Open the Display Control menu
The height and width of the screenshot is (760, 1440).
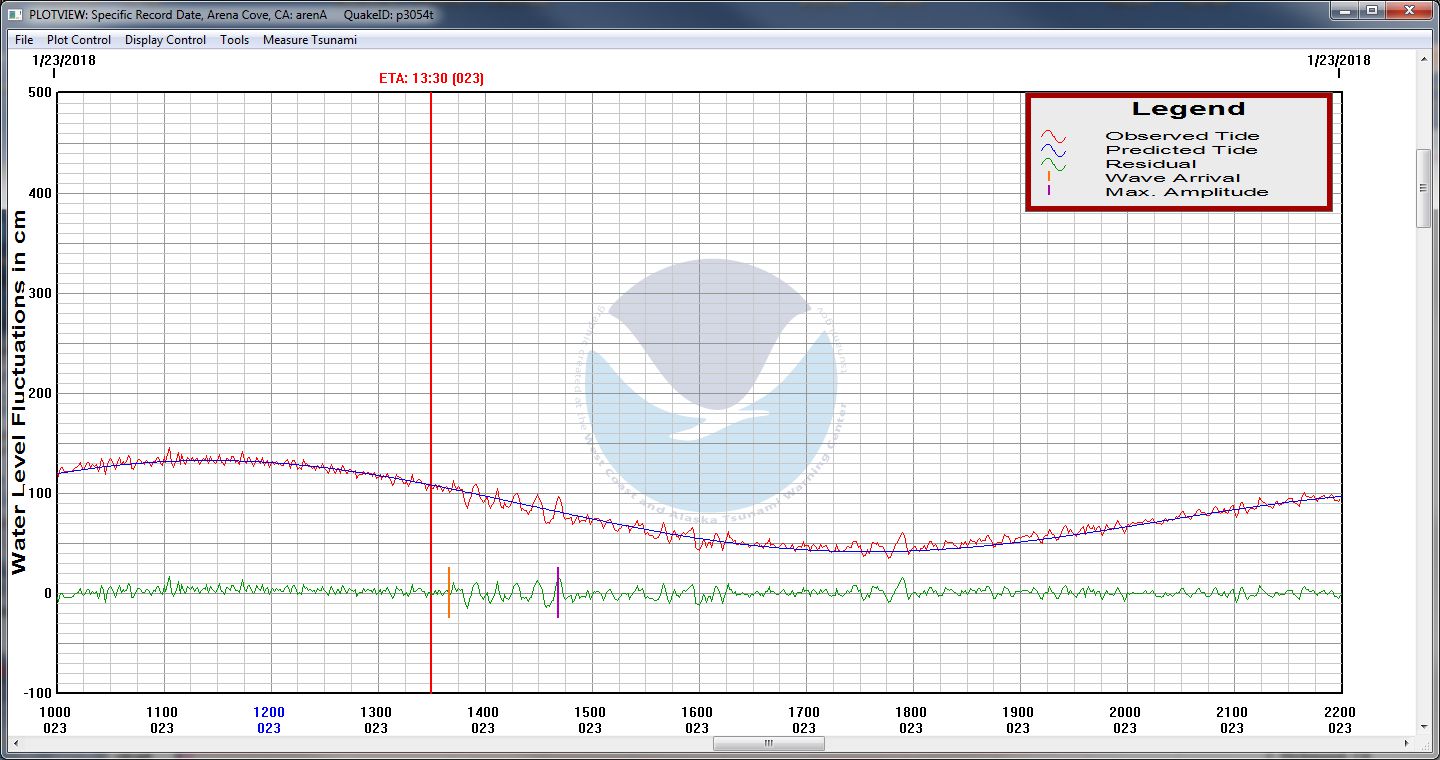point(165,40)
